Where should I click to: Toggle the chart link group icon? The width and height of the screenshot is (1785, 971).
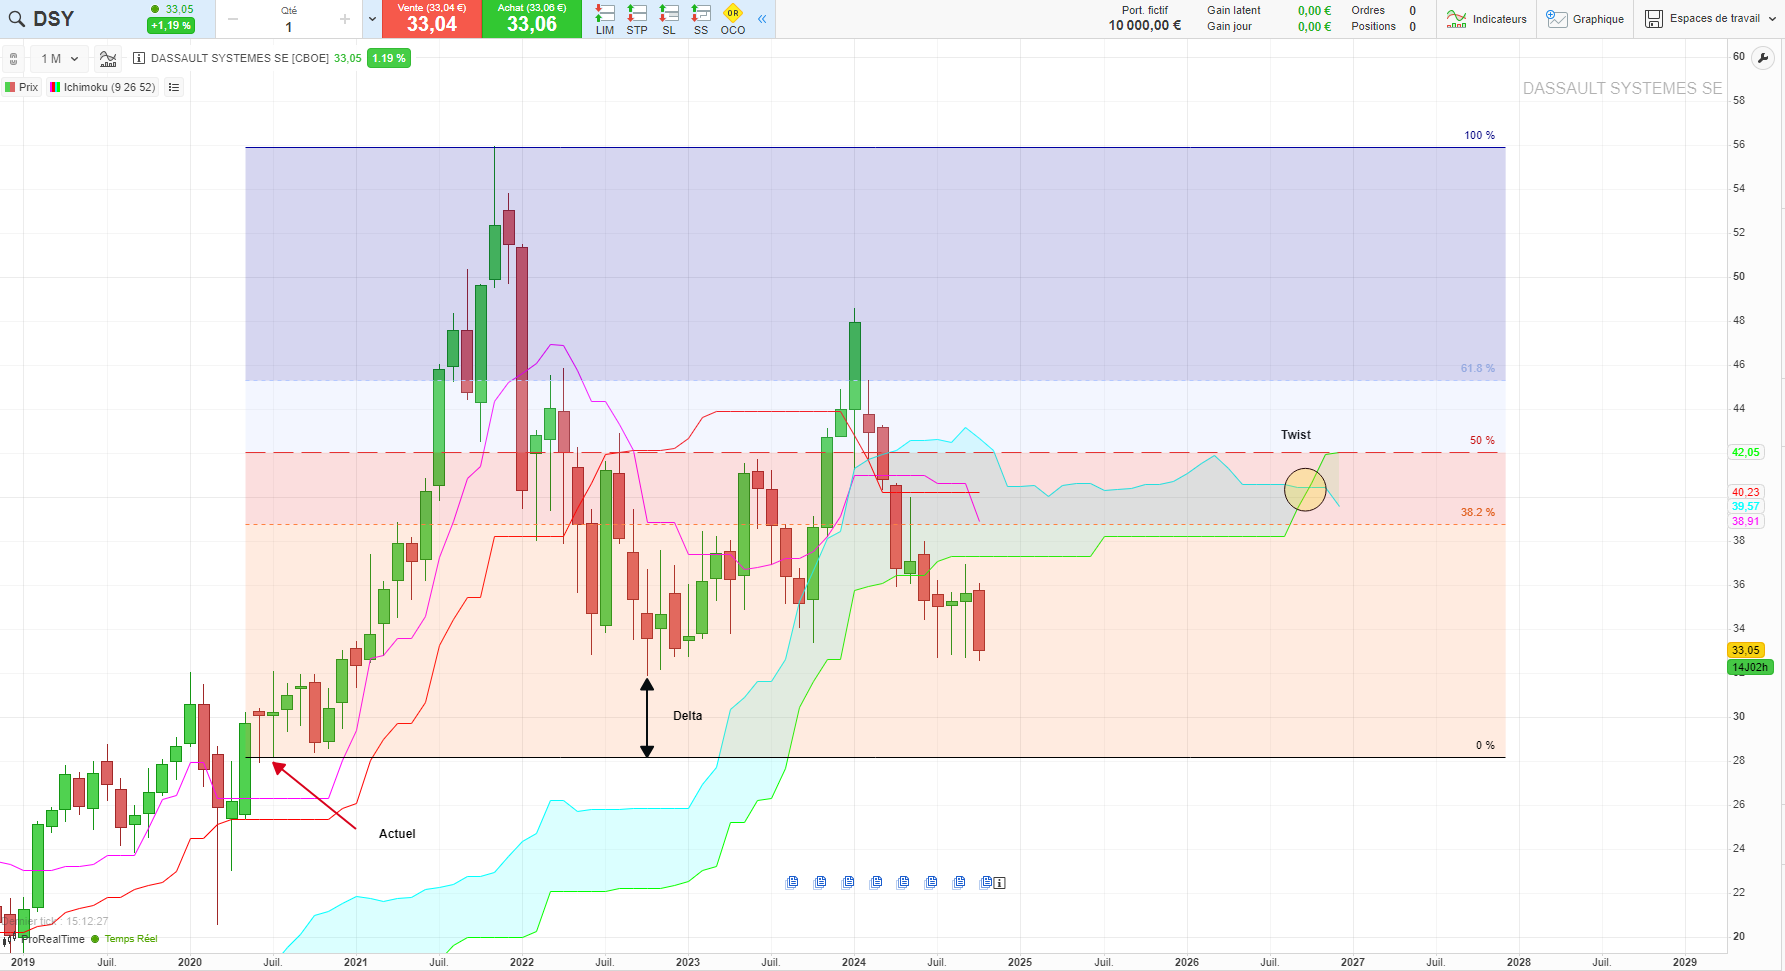[14, 59]
